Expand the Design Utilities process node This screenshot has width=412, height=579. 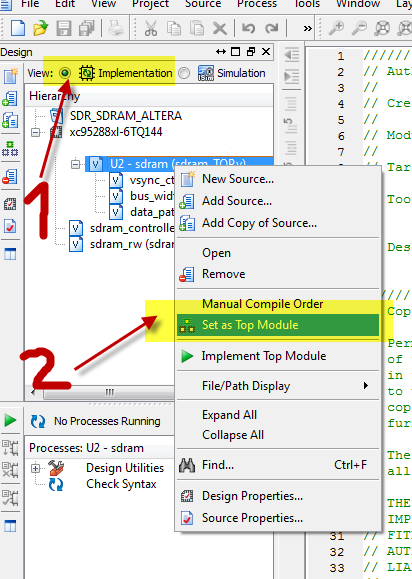[35, 468]
